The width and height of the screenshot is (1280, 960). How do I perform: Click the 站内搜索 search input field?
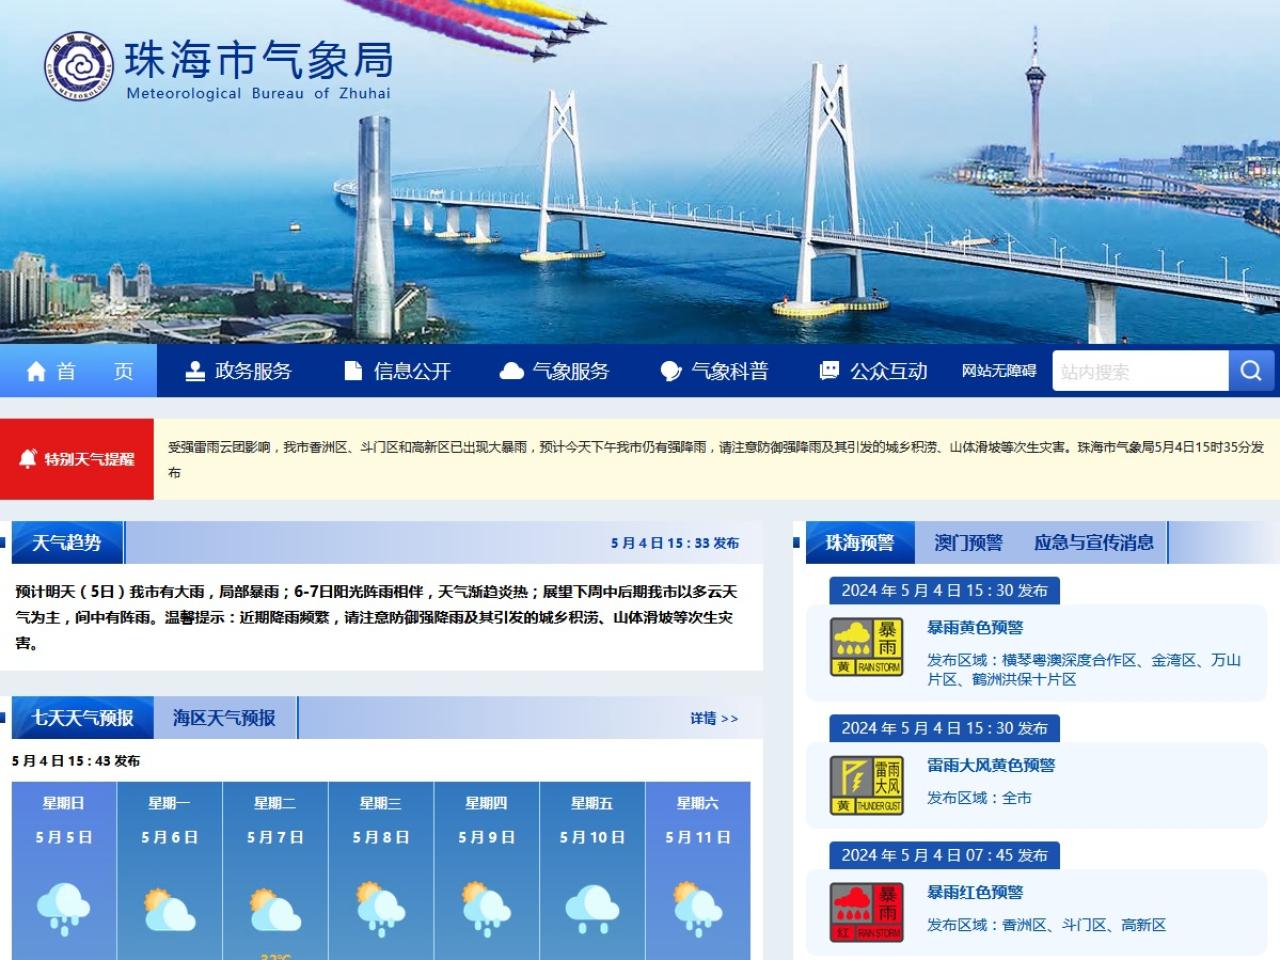[x=1140, y=372]
